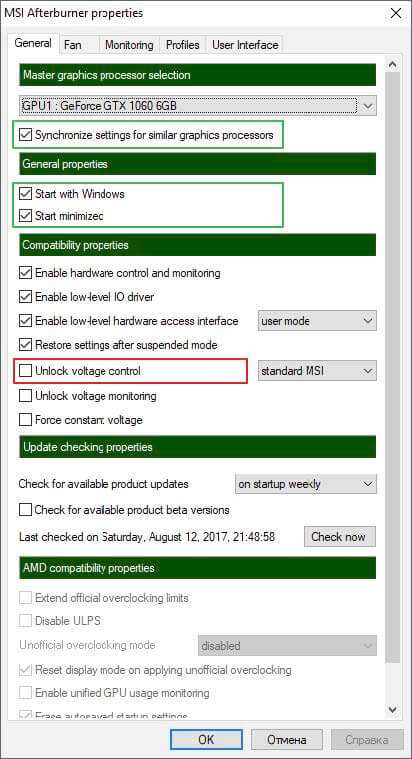Uncheck Enable low-level IO driver
412x759 pixels.
[x=25, y=296]
